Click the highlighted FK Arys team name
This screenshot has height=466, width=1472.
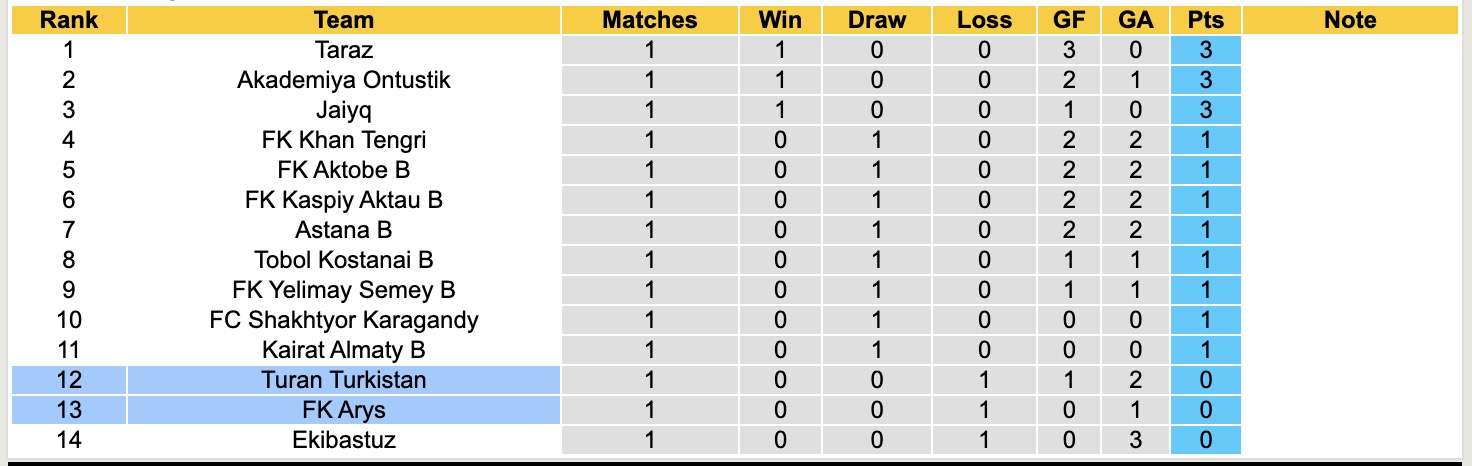pyautogui.click(x=343, y=410)
